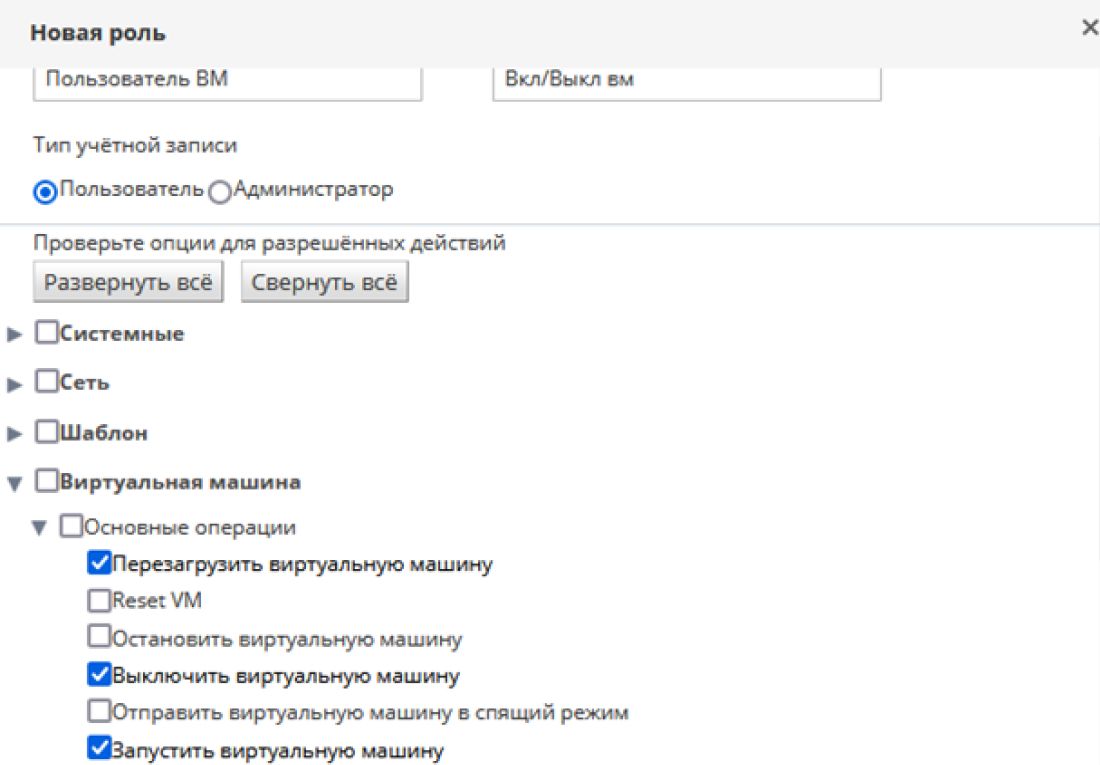Collapse the Основные операции subgroup
The width and height of the screenshot is (1100, 765).
40,528
